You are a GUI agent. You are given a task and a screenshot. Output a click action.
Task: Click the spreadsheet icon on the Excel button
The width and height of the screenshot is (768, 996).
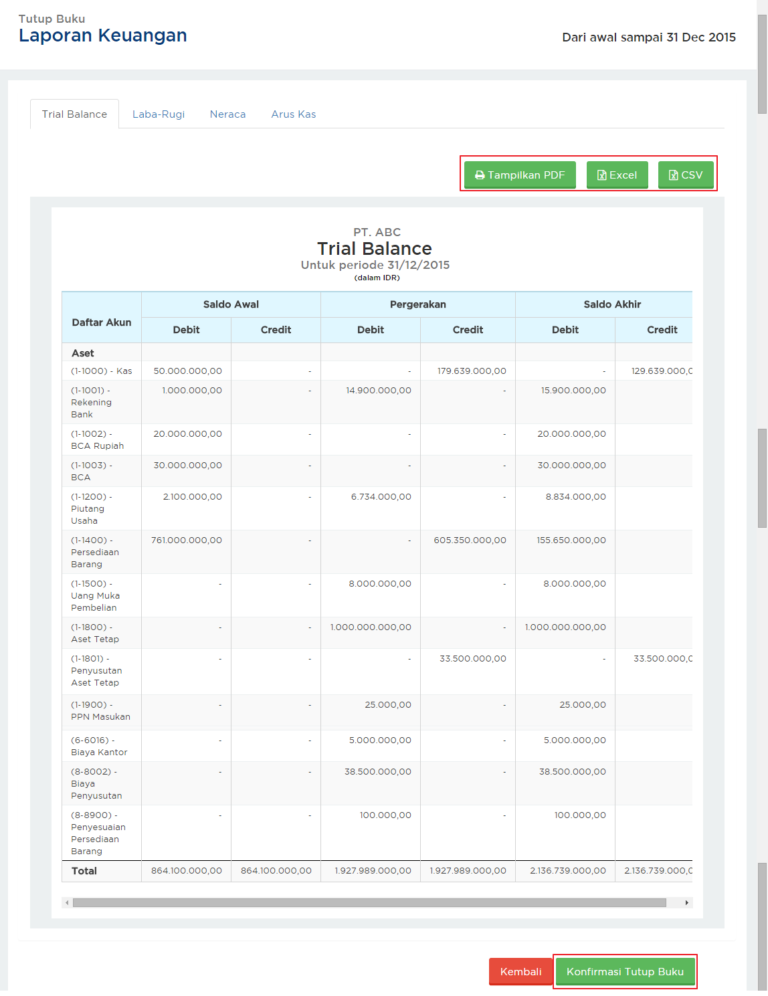pyautogui.click(x=601, y=175)
